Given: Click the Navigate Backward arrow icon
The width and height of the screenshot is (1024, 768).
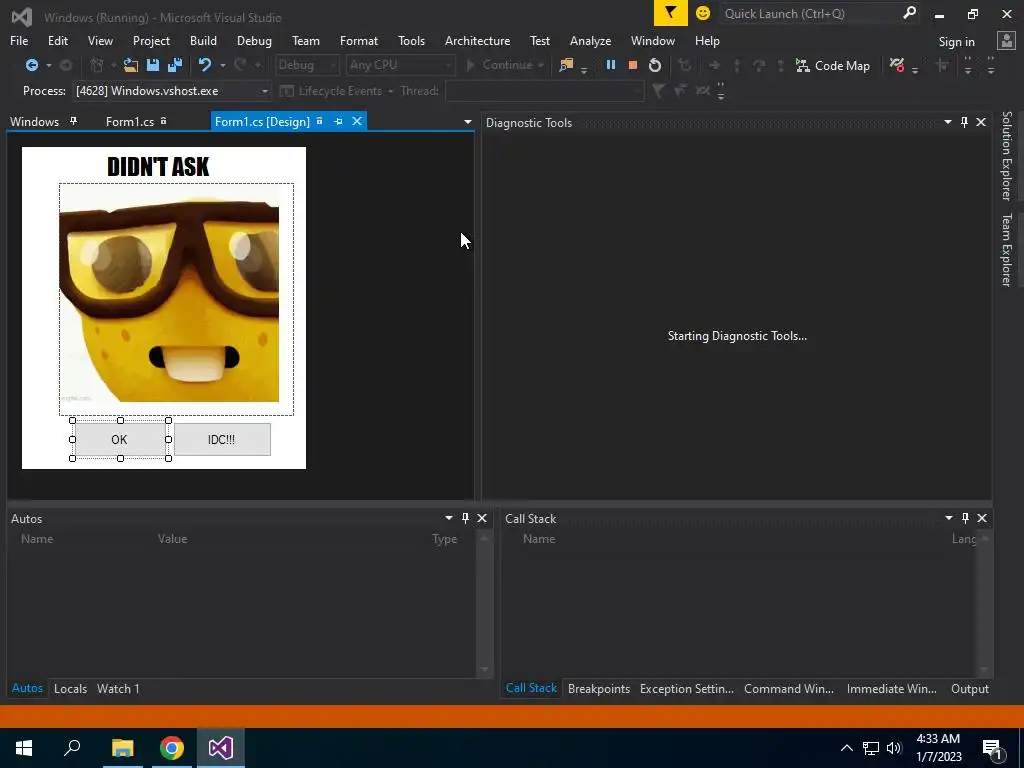Looking at the screenshot, I should (x=31, y=65).
